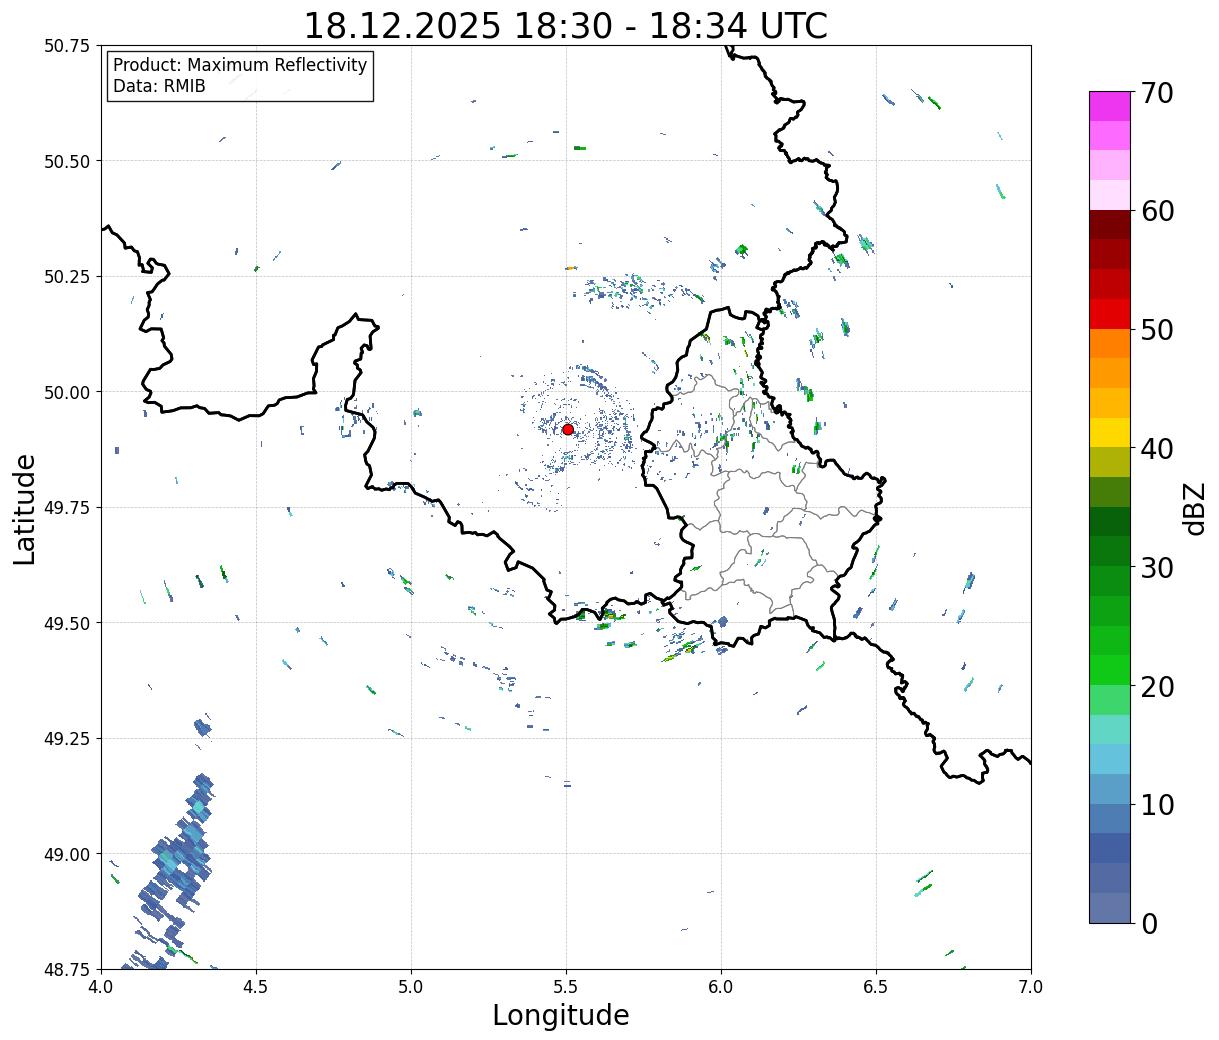Click the magenta 70 dBZ colorbar segment
Viewport: 1219px width, 1040px height.
(x=1110, y=106)
